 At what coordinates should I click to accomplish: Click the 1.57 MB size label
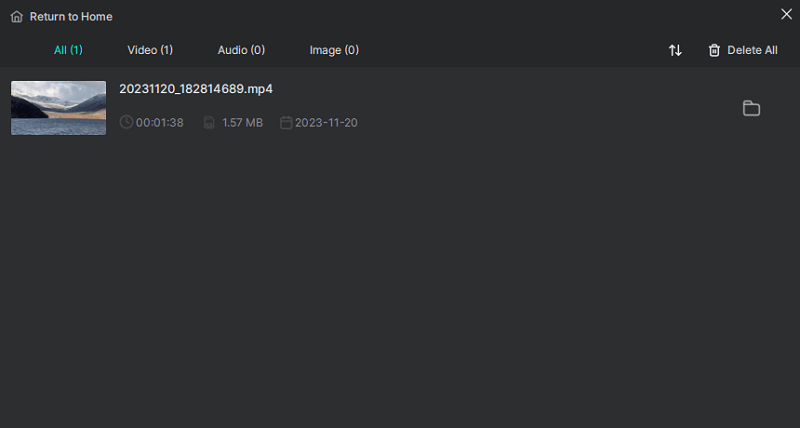pos(242,123)
